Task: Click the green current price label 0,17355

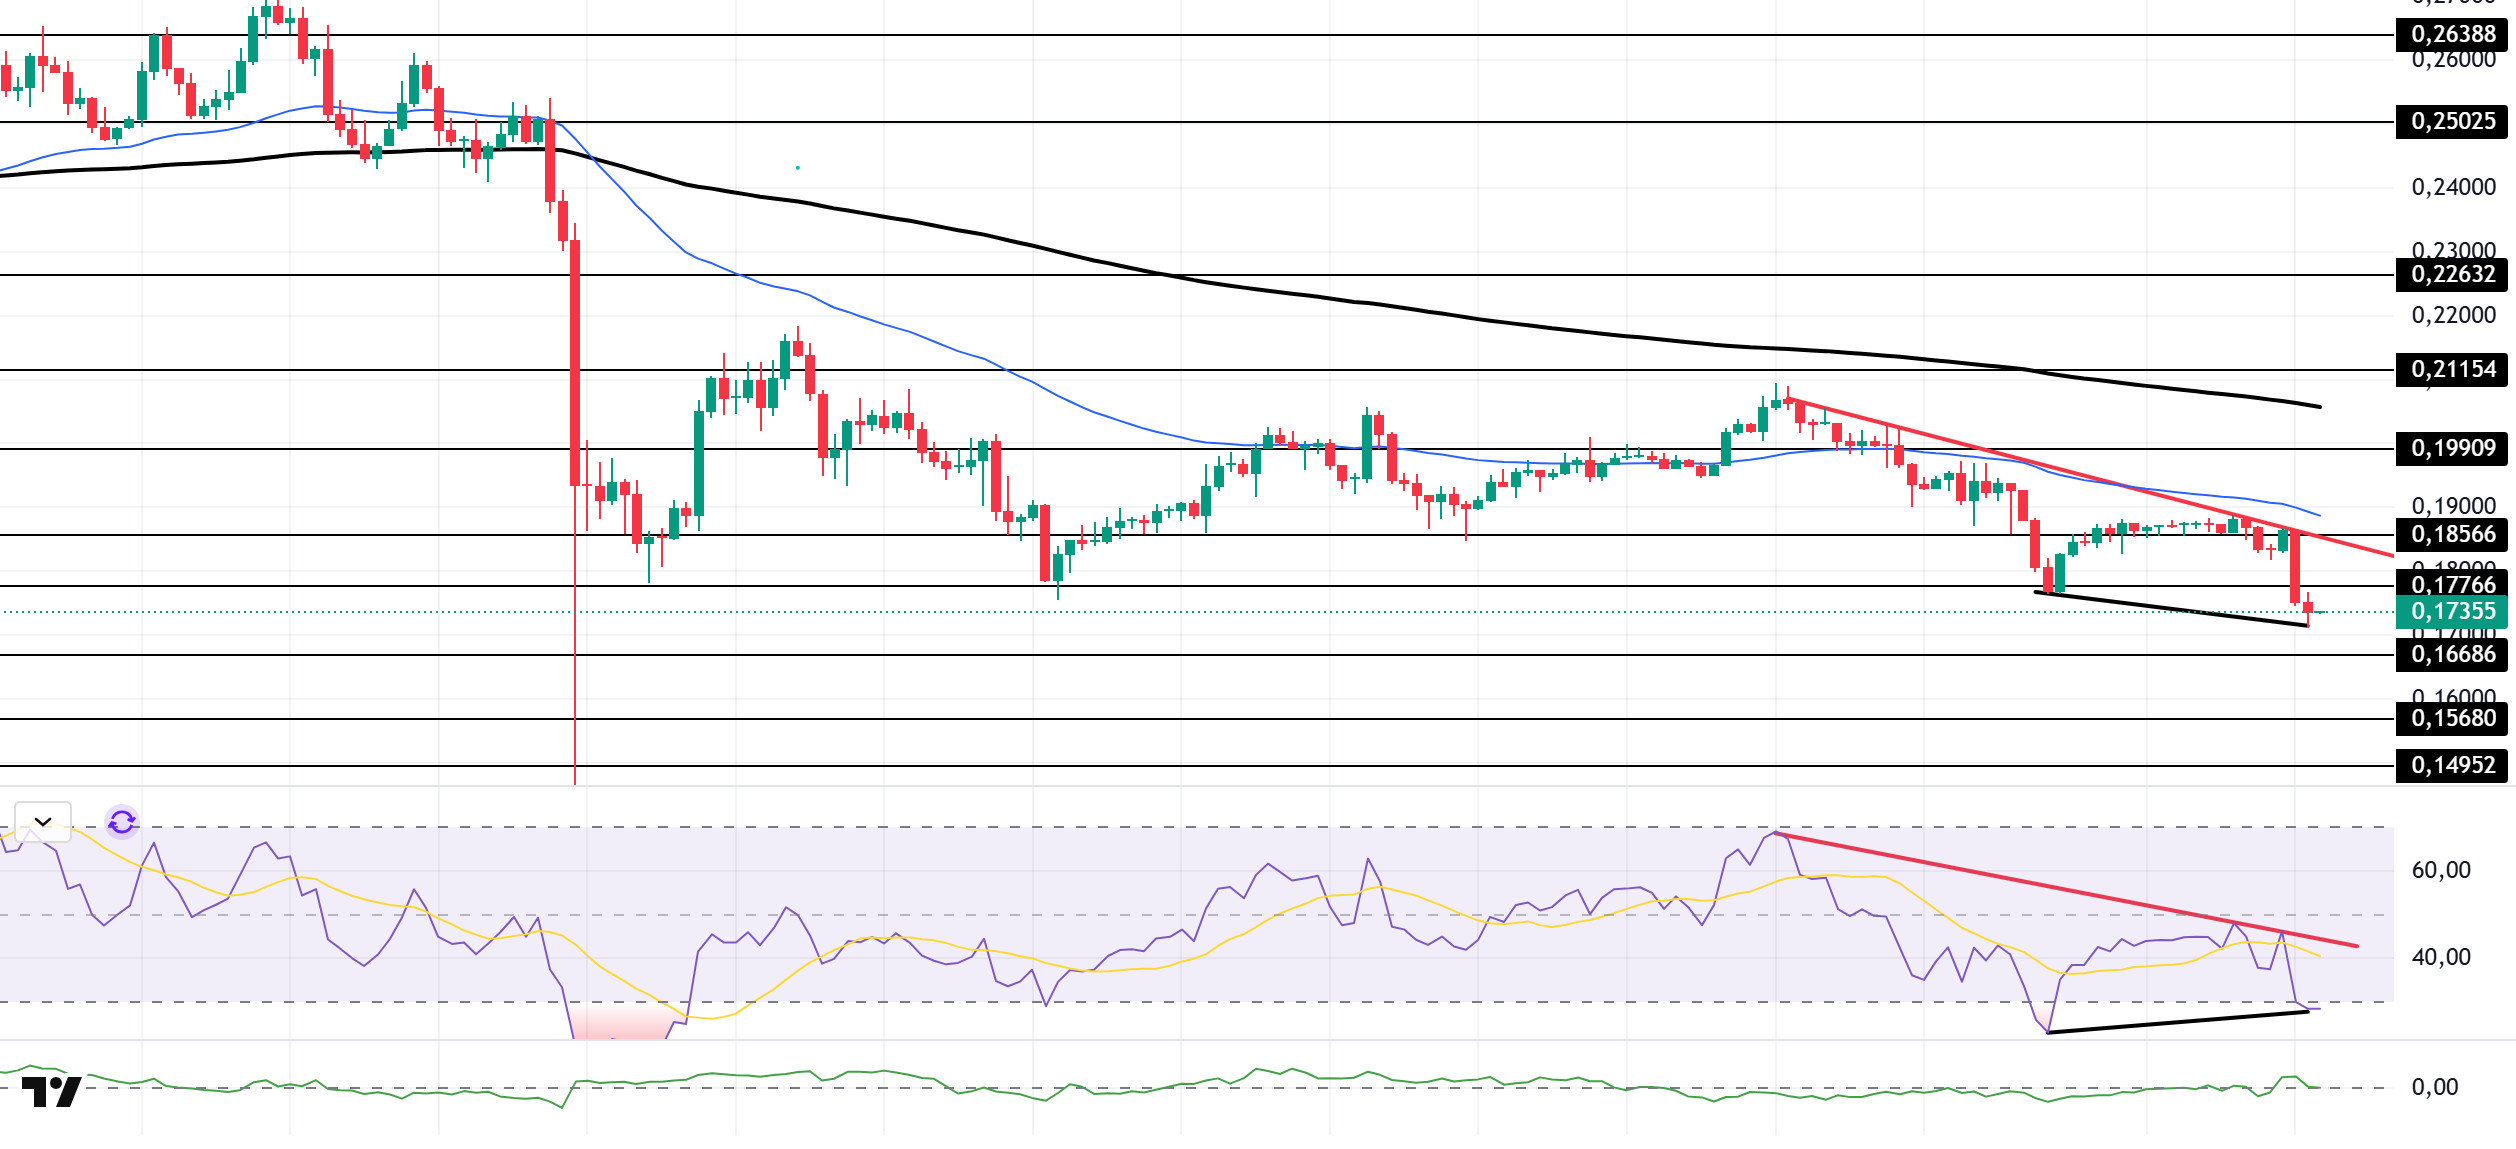Action: [x=2451, y=611]
